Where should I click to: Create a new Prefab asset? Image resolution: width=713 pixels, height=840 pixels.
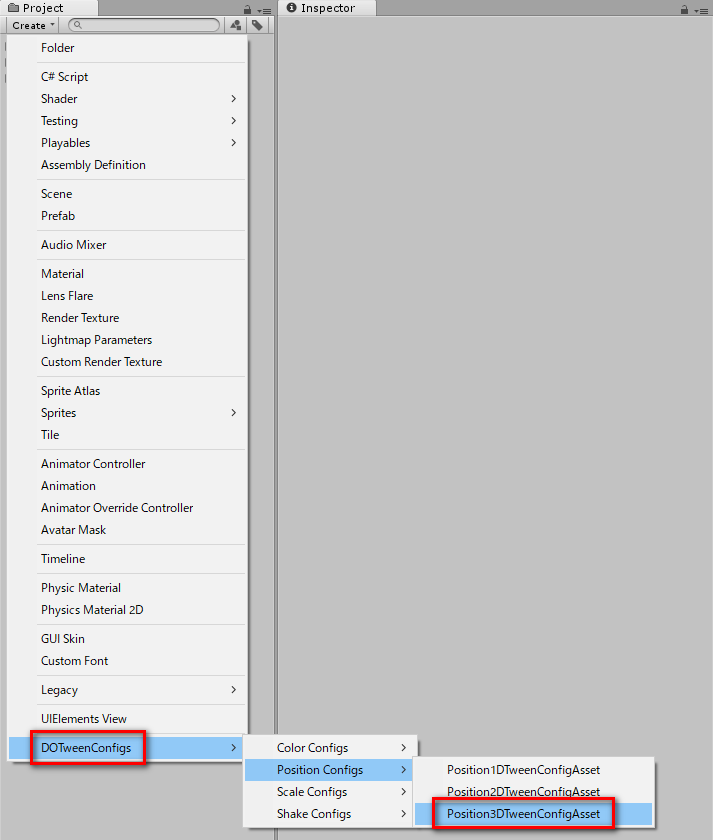pyautogui.click(x=127, y=215)
